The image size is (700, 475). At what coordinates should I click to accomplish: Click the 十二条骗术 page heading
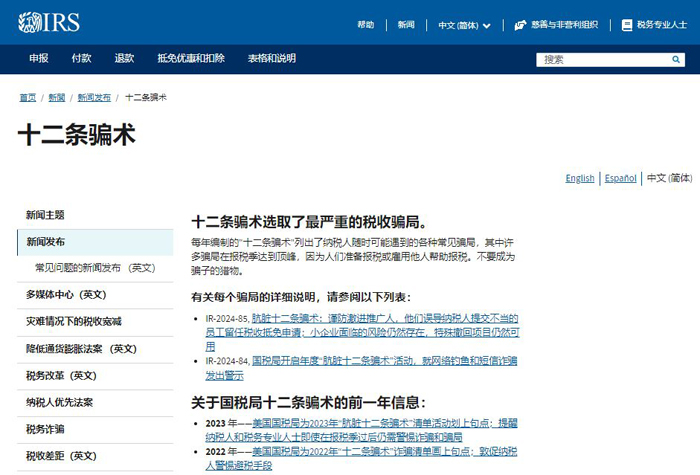click(77, 134)
